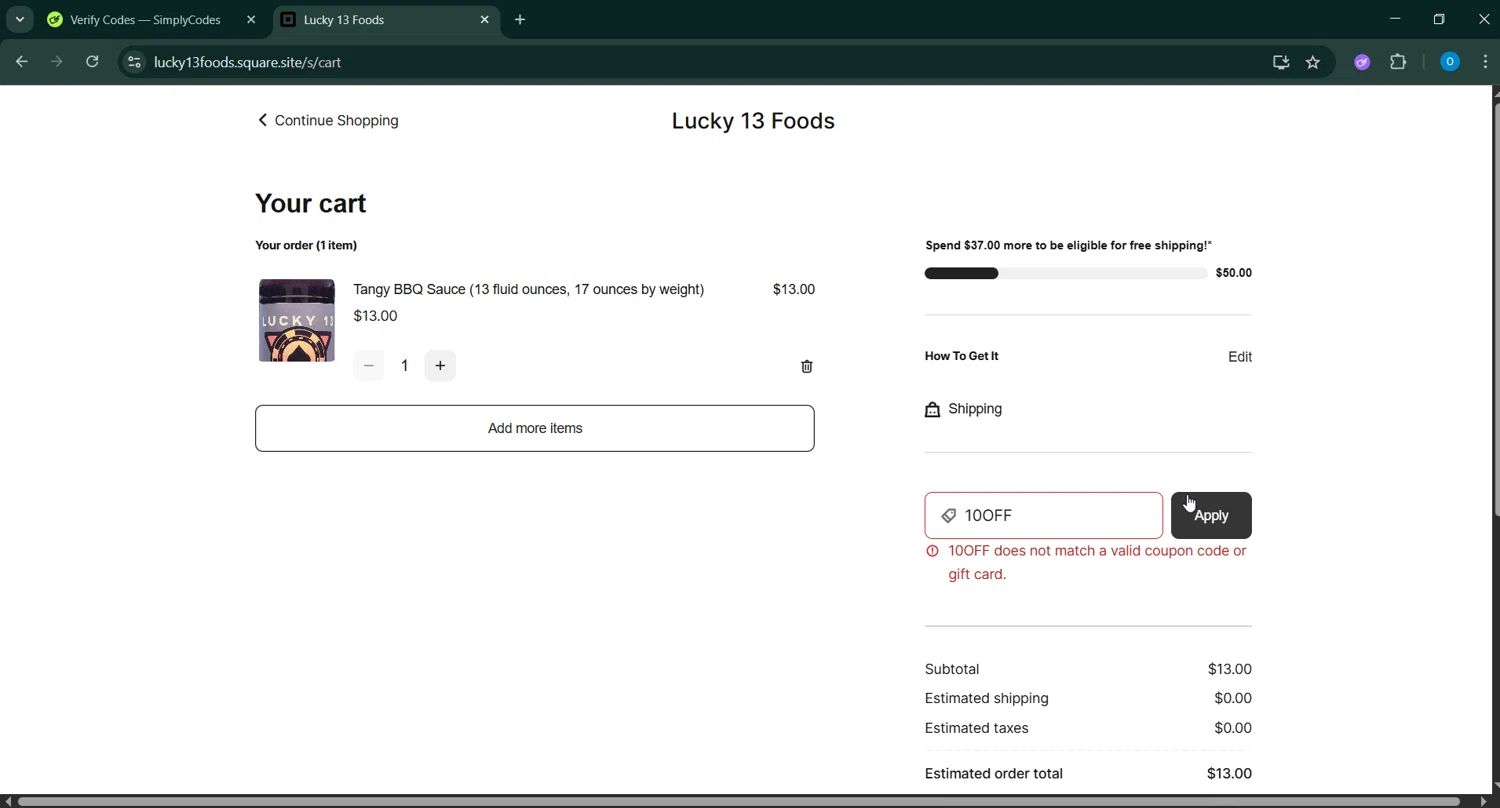Click the Shipping method text
This screenshot has width=1500, height=808.
click(x=975, y=409)
